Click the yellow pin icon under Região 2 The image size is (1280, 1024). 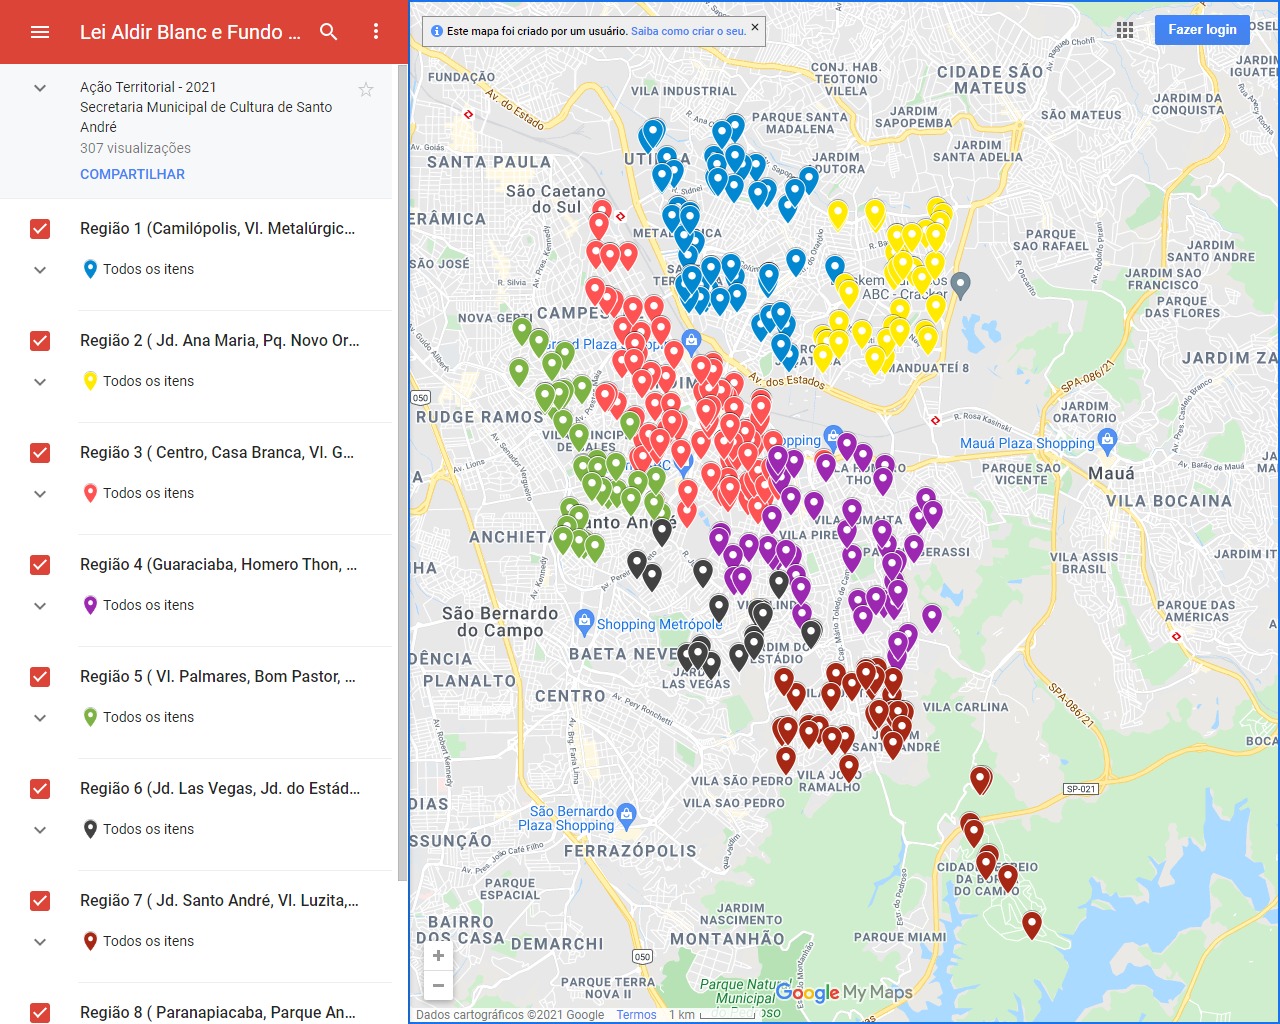[90, 381]
